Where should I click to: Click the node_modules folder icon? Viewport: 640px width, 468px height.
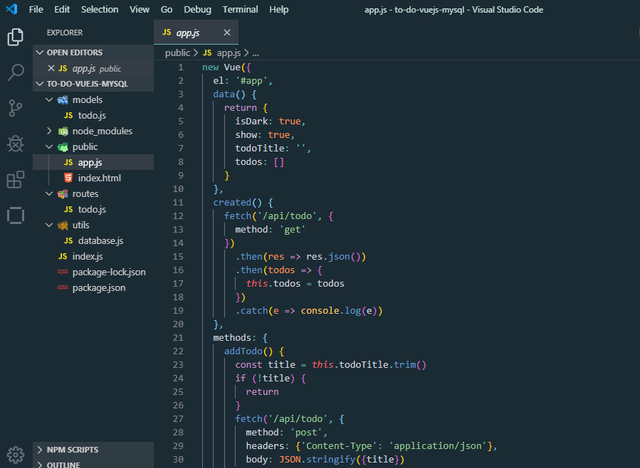pyautogui.click(x=63, y=131)
